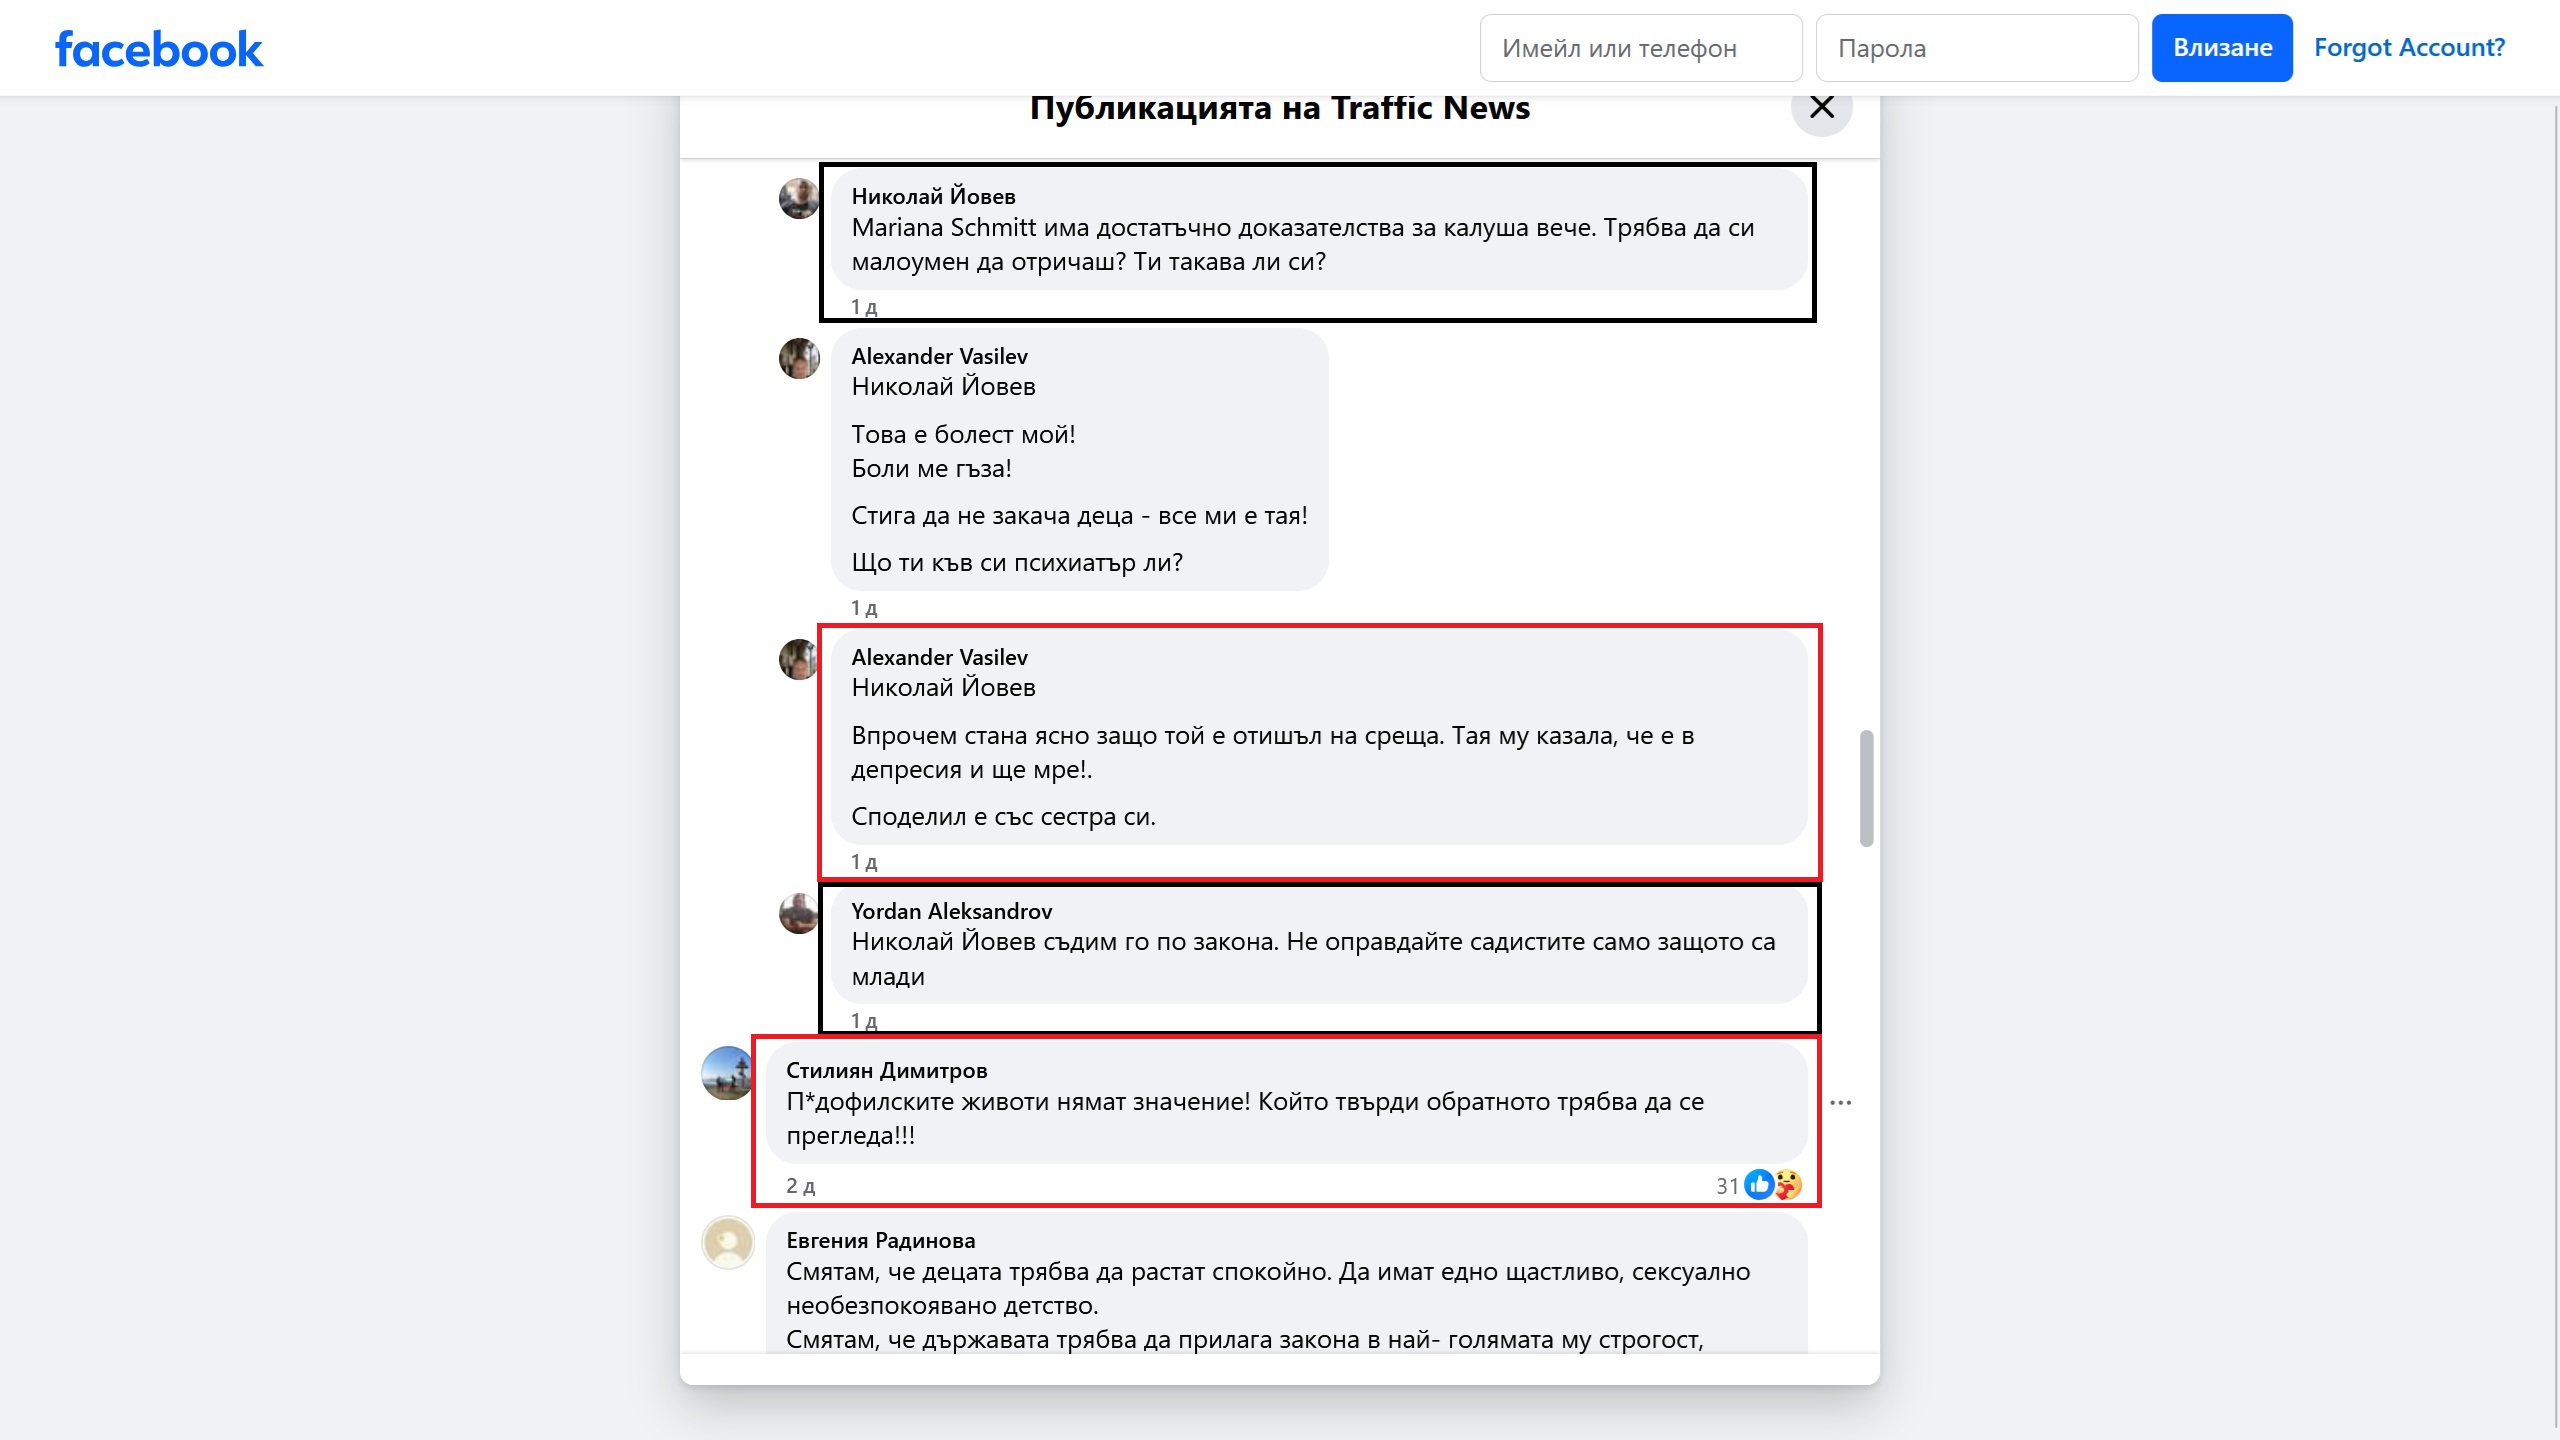Click the comments list scrollbar thumb
Image resolution: width=2560 pixels, height=1440 pixels.
tap(1866, 789)
